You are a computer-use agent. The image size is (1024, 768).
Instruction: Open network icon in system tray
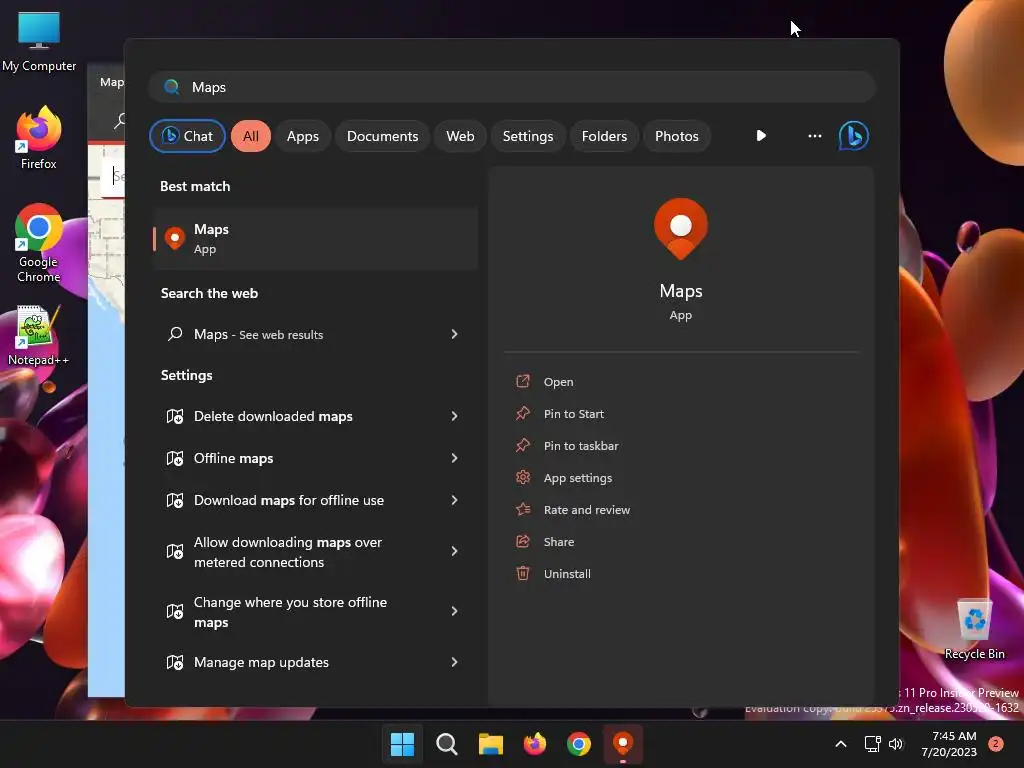[x=872, y=744]
